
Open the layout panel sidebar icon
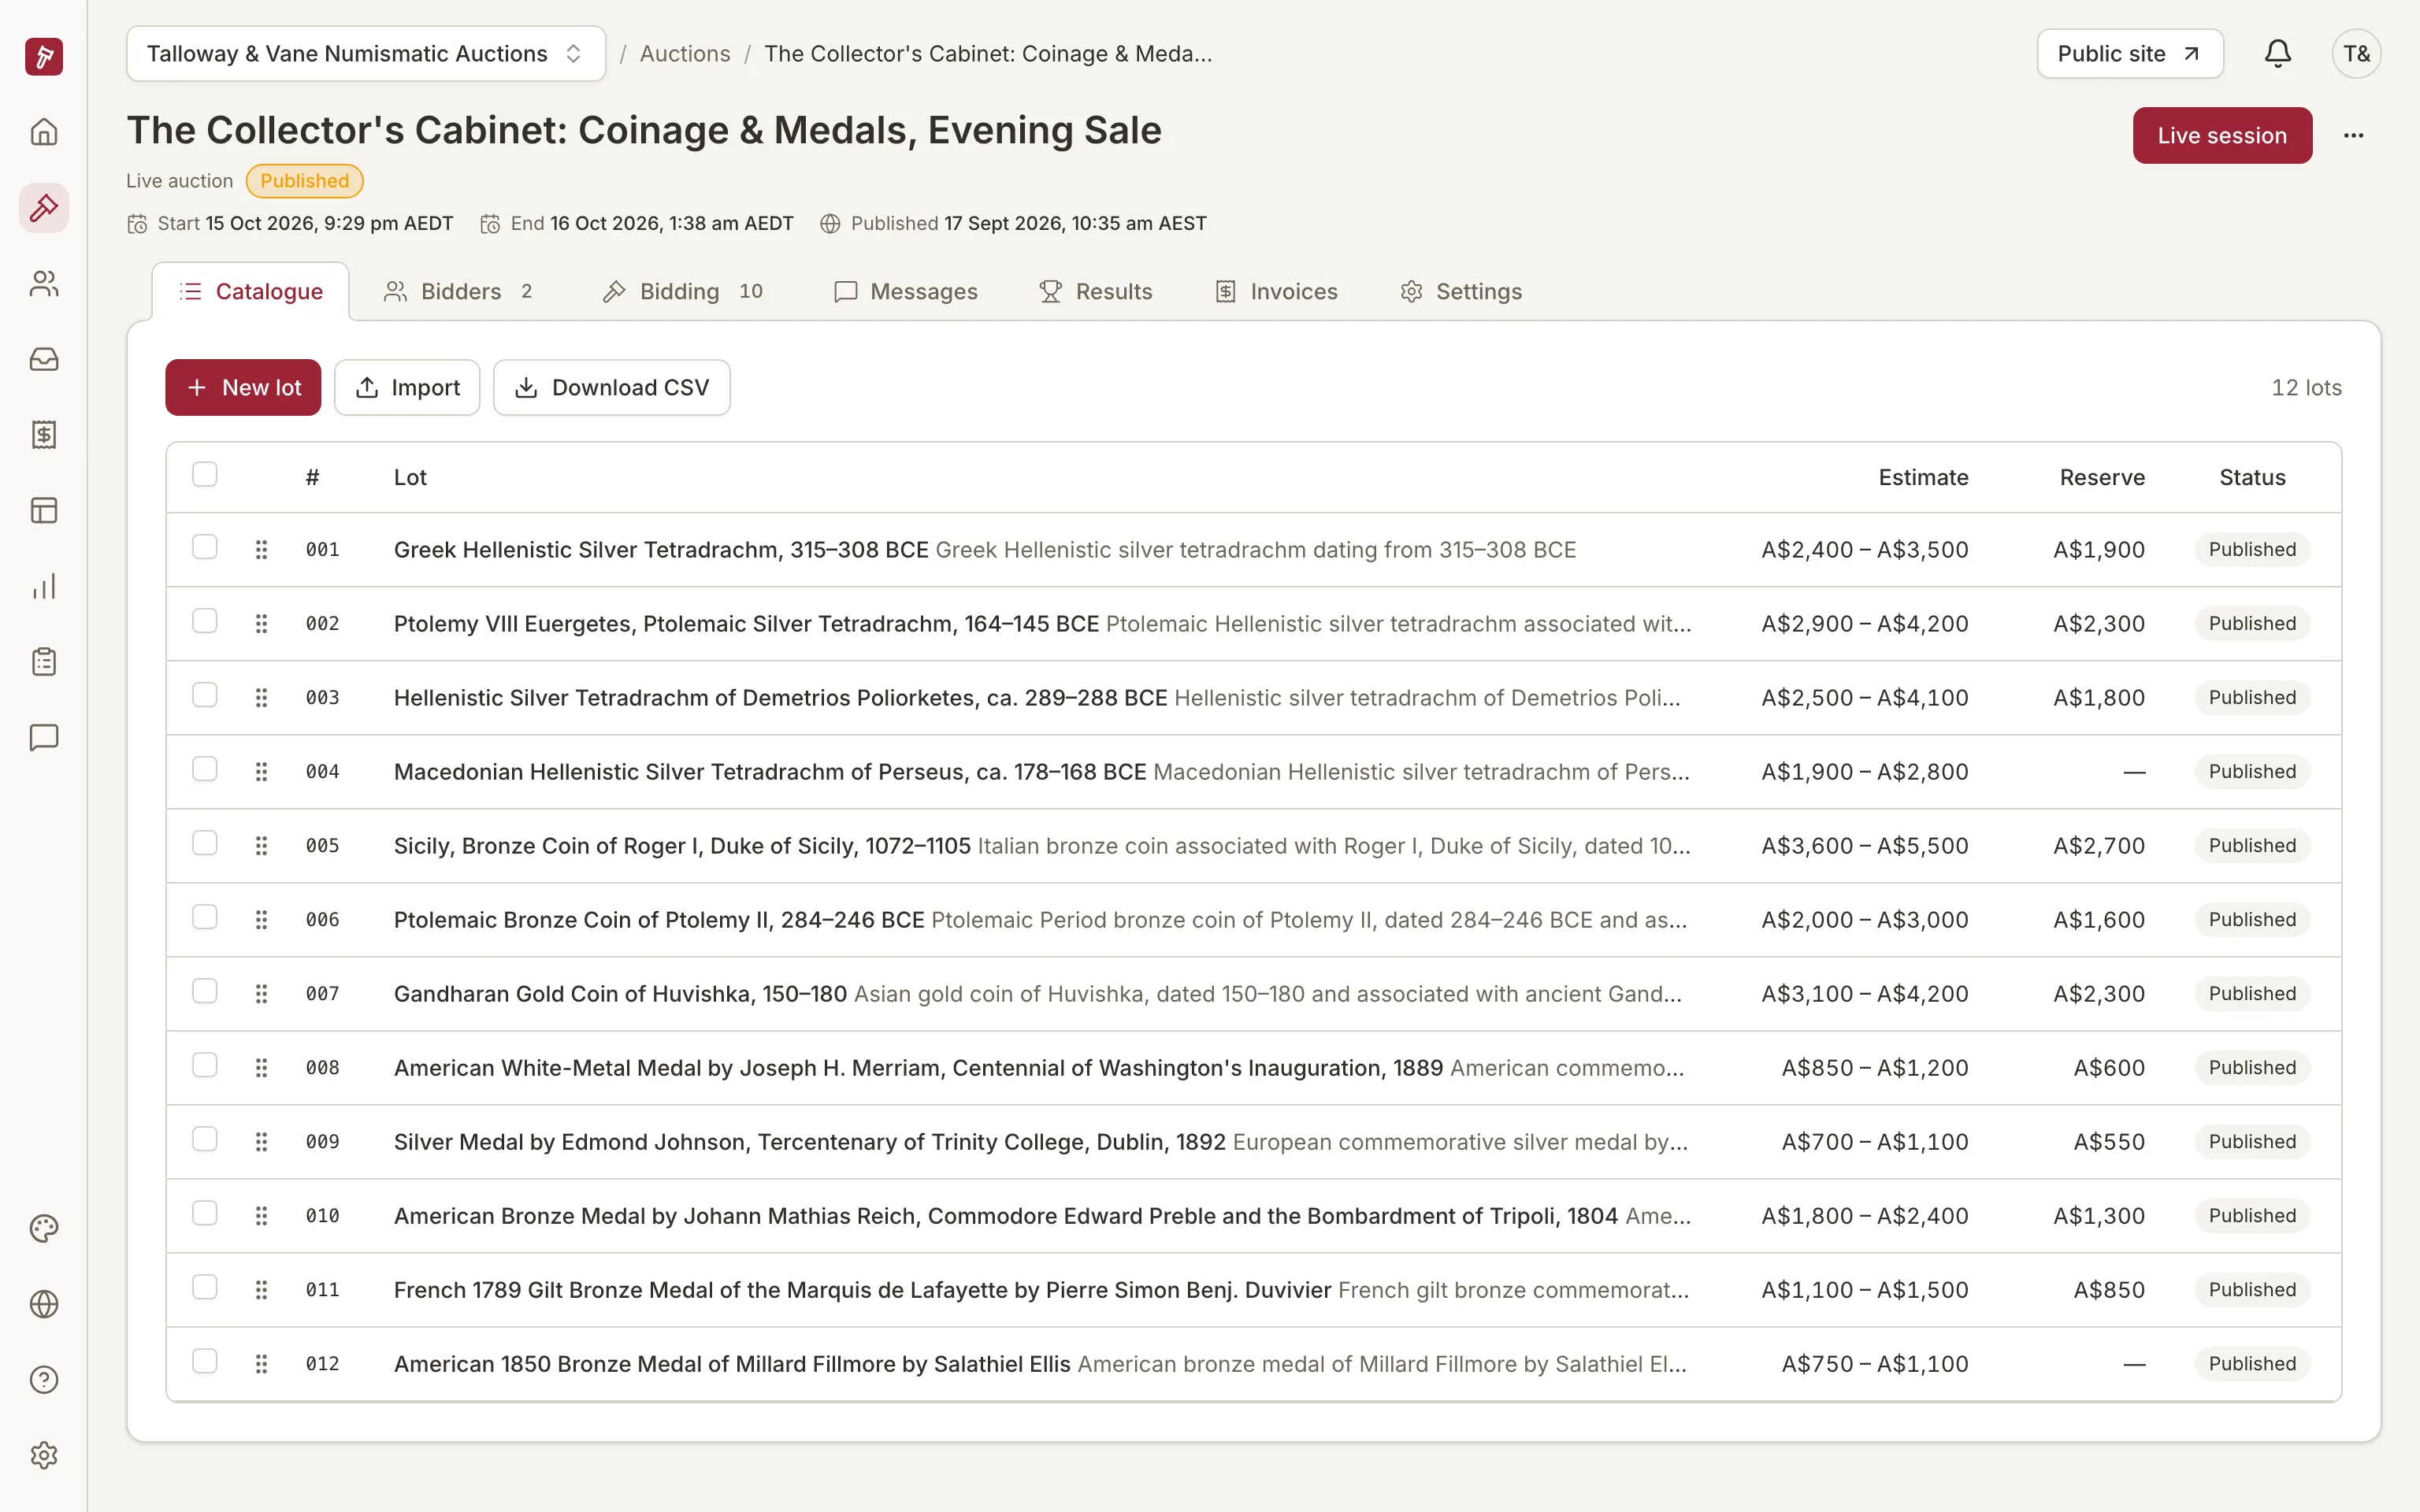(44, 511)
